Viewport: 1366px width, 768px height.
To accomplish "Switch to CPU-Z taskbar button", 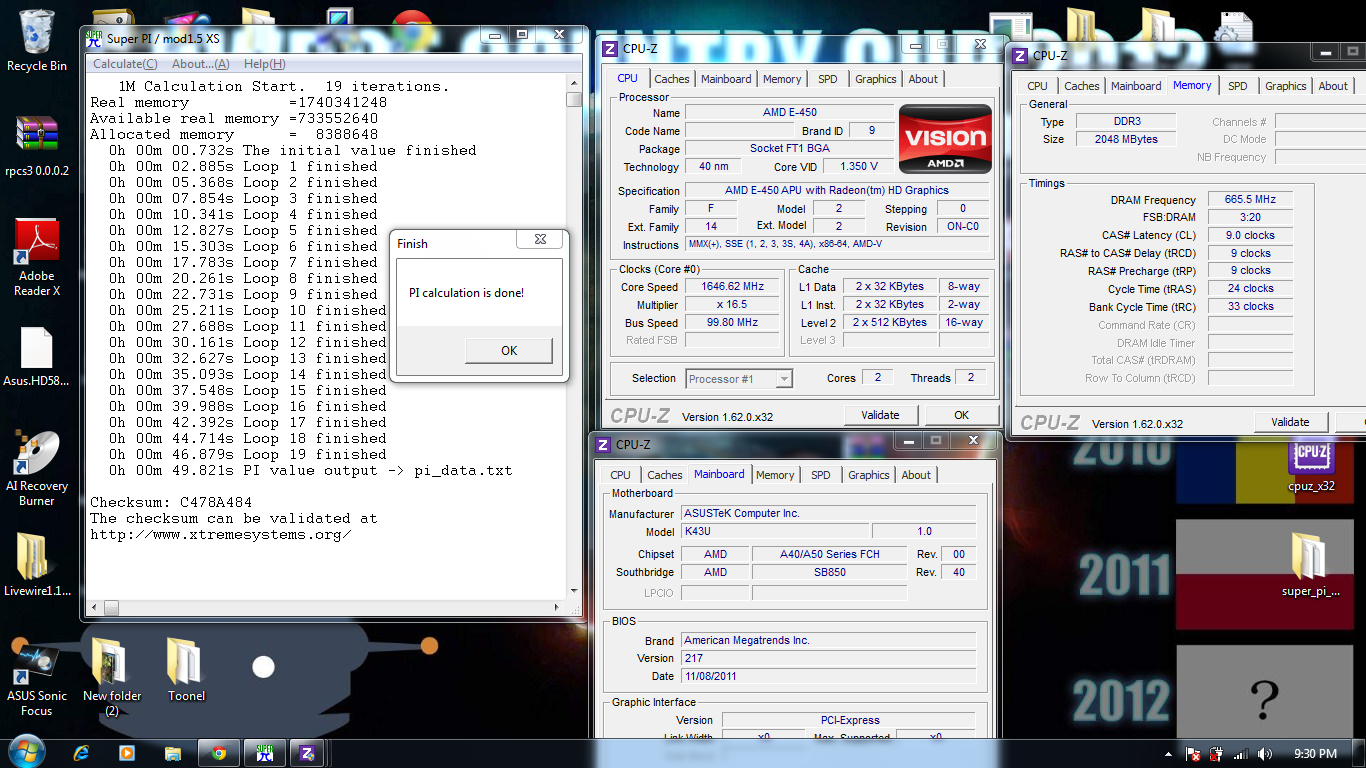I will click(x=309, y=753).
